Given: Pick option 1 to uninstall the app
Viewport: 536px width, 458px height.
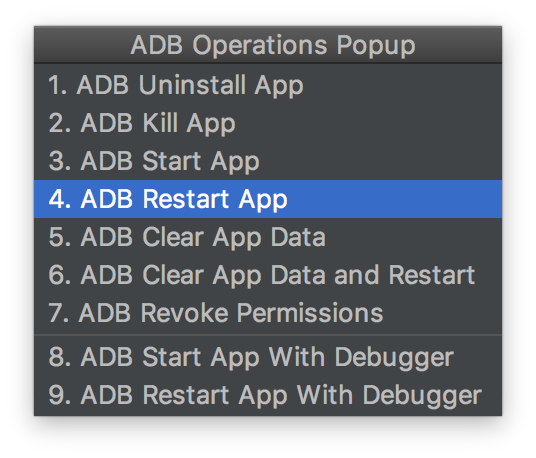Looking at the screenshot, I should [268, 85].
